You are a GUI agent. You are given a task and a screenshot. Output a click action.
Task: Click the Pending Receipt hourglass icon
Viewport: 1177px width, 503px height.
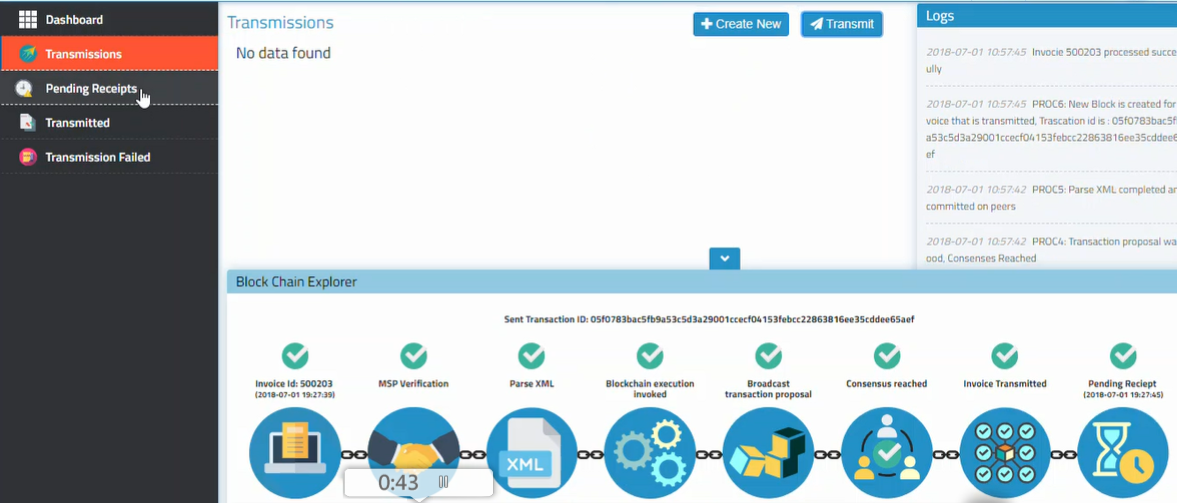(x=1123, y=453)
